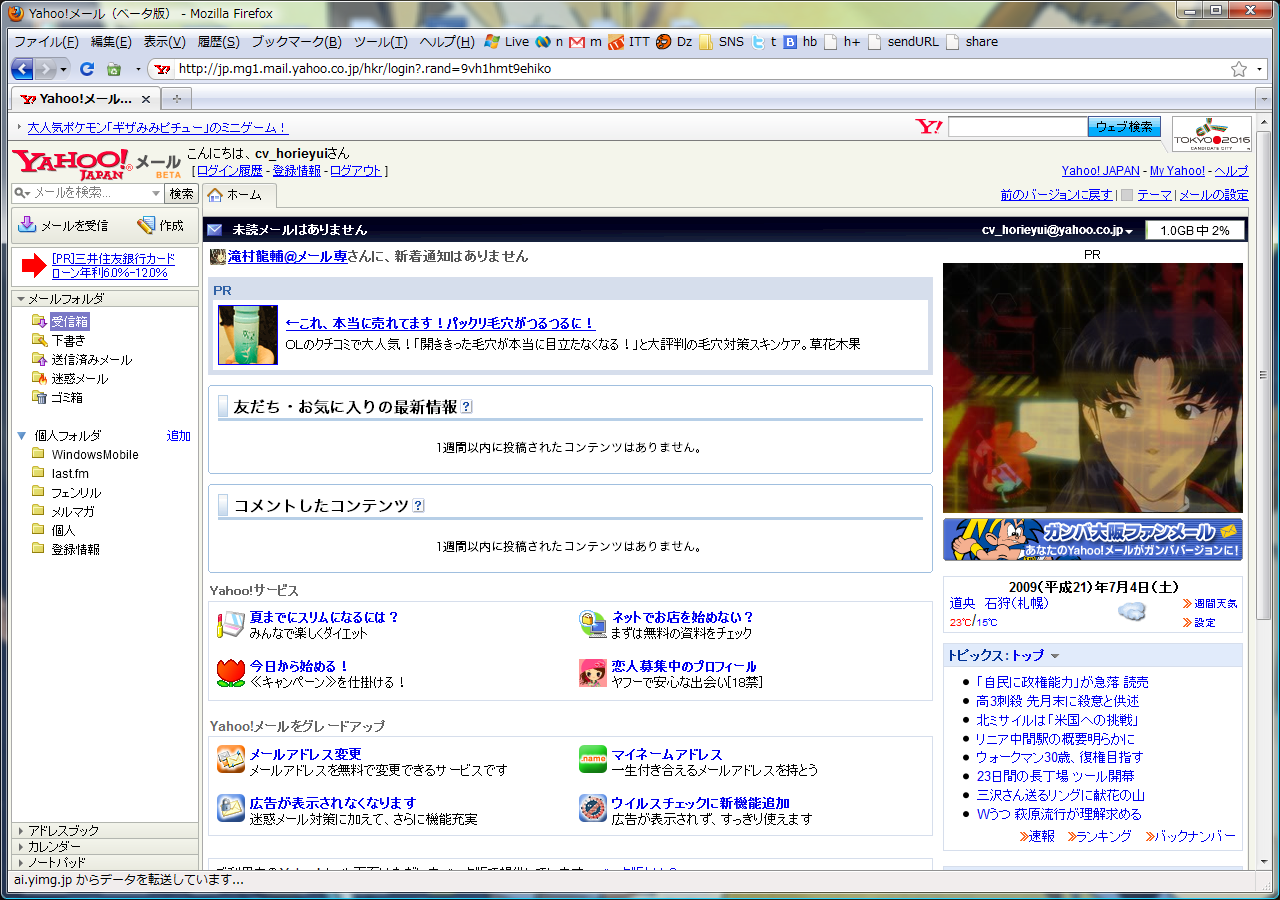Click the 1.0GB中 2% storage usage bar
Viewport: 1280px width, 900px height.
pyautogui.click(x=1195, y=230)
